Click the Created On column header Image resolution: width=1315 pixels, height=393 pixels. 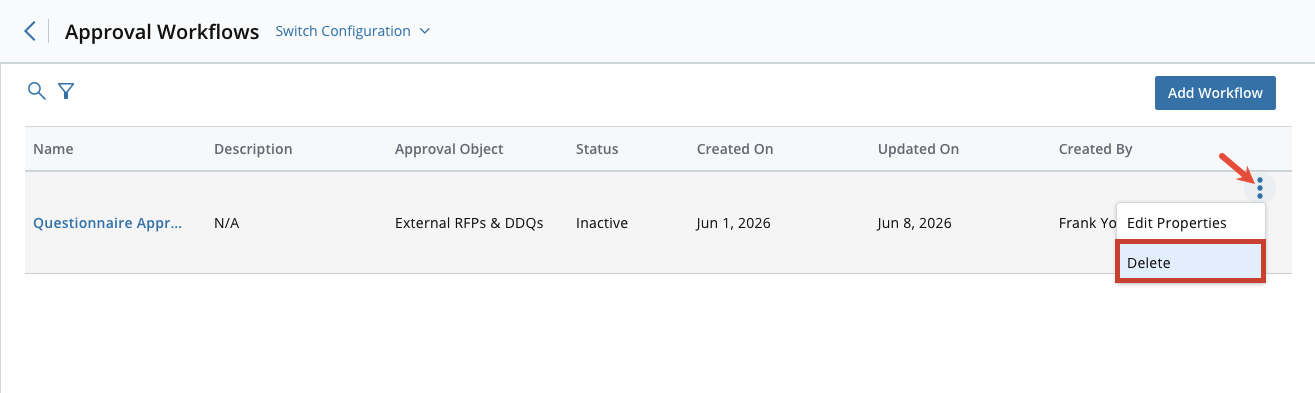(735, 149)
